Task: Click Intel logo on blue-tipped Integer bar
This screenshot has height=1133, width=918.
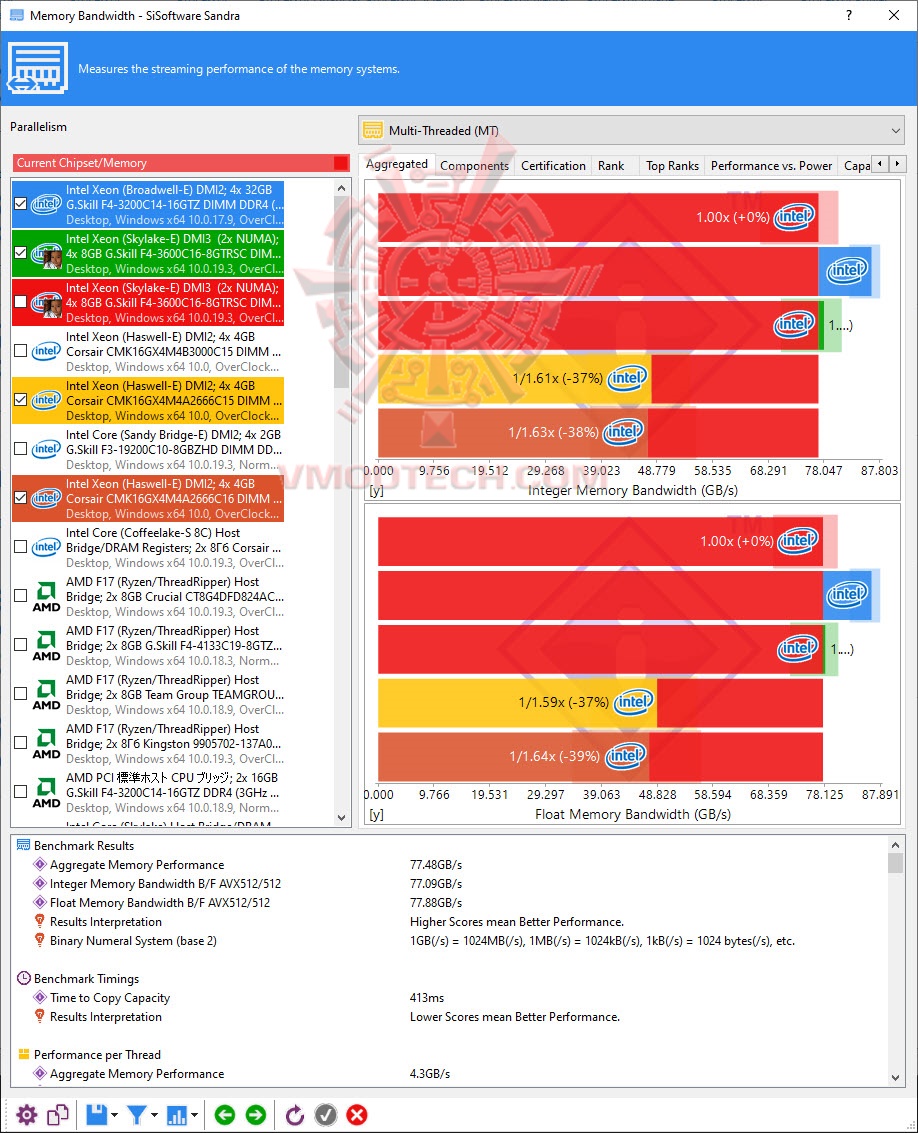Action: pyautogui.click(x=847, y=271)
